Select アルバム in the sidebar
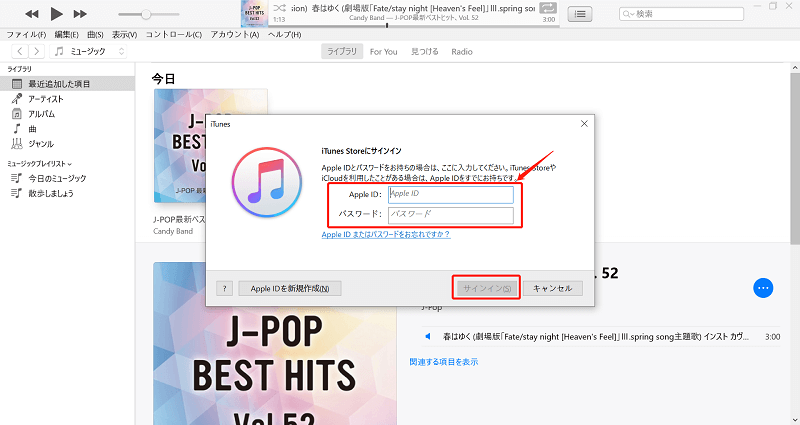 pyautogui.click(x=67, y=114)
